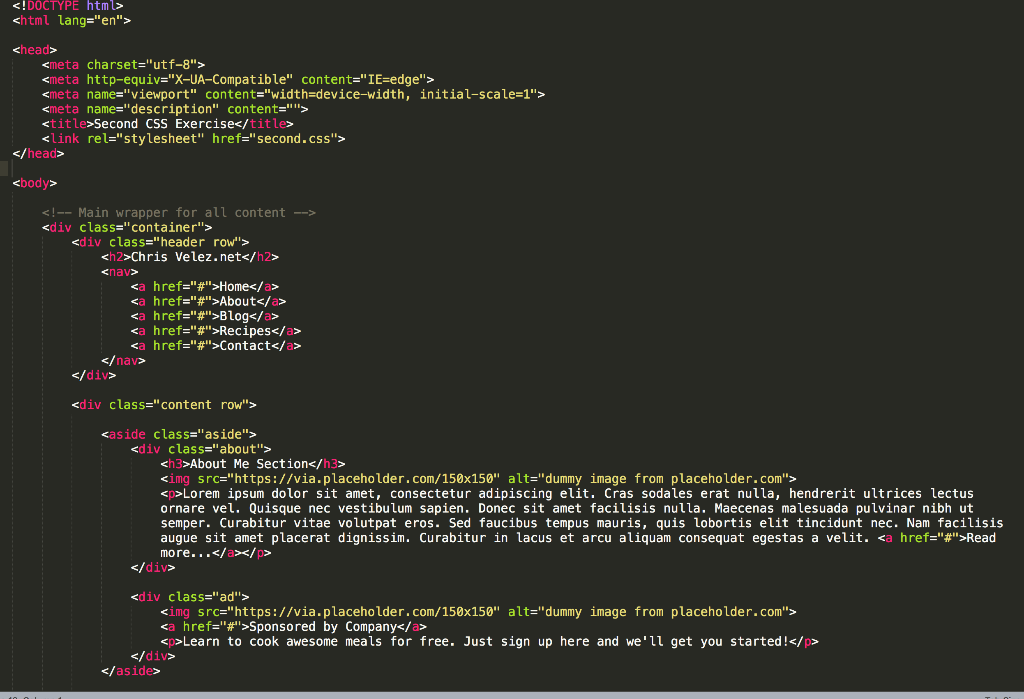1024x699 pixels.
Task: Click the rel="stylesheet" attribute
Action: (x=146, y=139)
